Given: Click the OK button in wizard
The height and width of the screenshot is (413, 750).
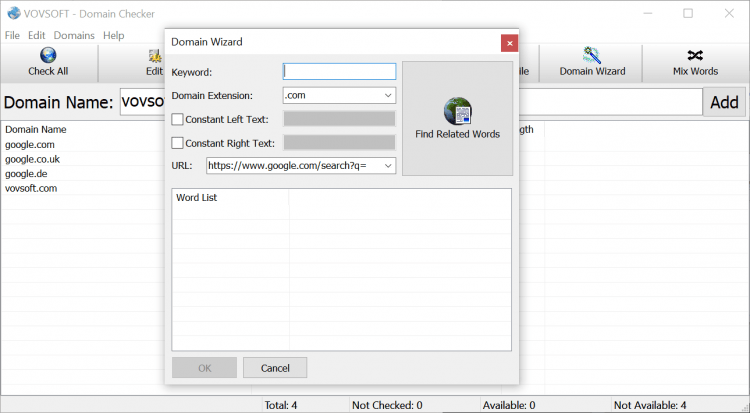Looking at the screenshot, I should (204, 368).
